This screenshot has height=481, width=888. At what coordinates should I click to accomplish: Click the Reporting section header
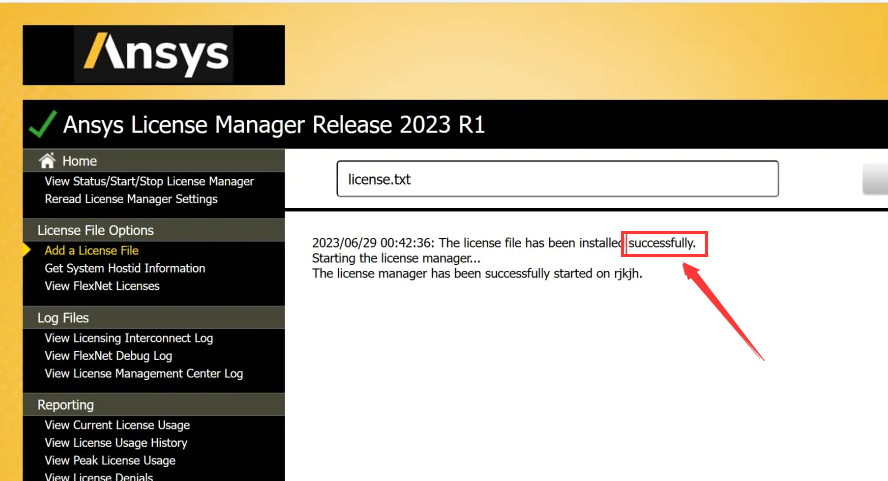pyautogui.click(x=153, y=405)
